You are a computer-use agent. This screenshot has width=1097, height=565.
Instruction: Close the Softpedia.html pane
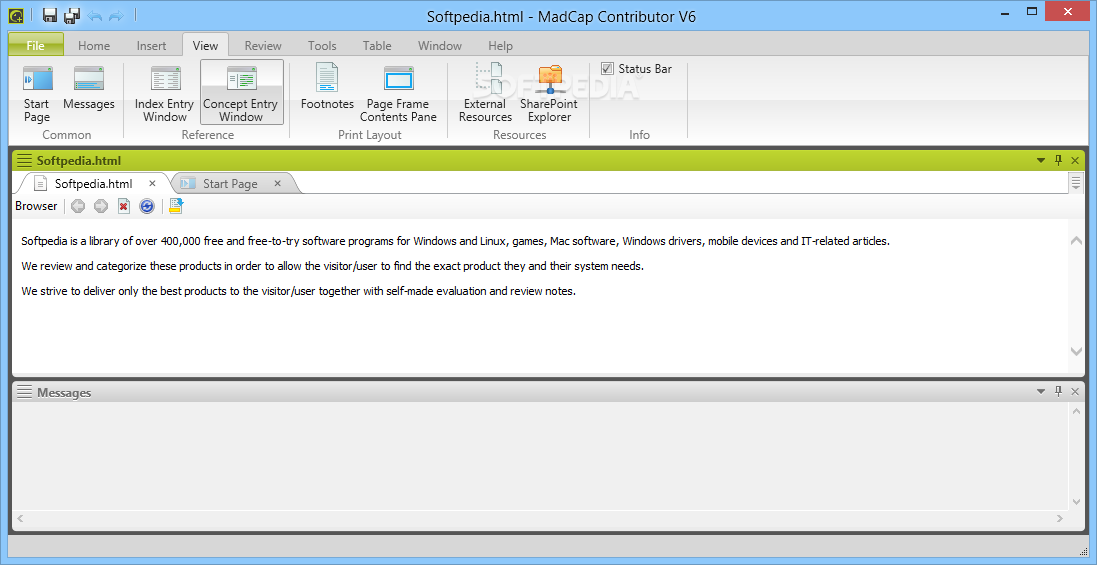pos(1075,161)
